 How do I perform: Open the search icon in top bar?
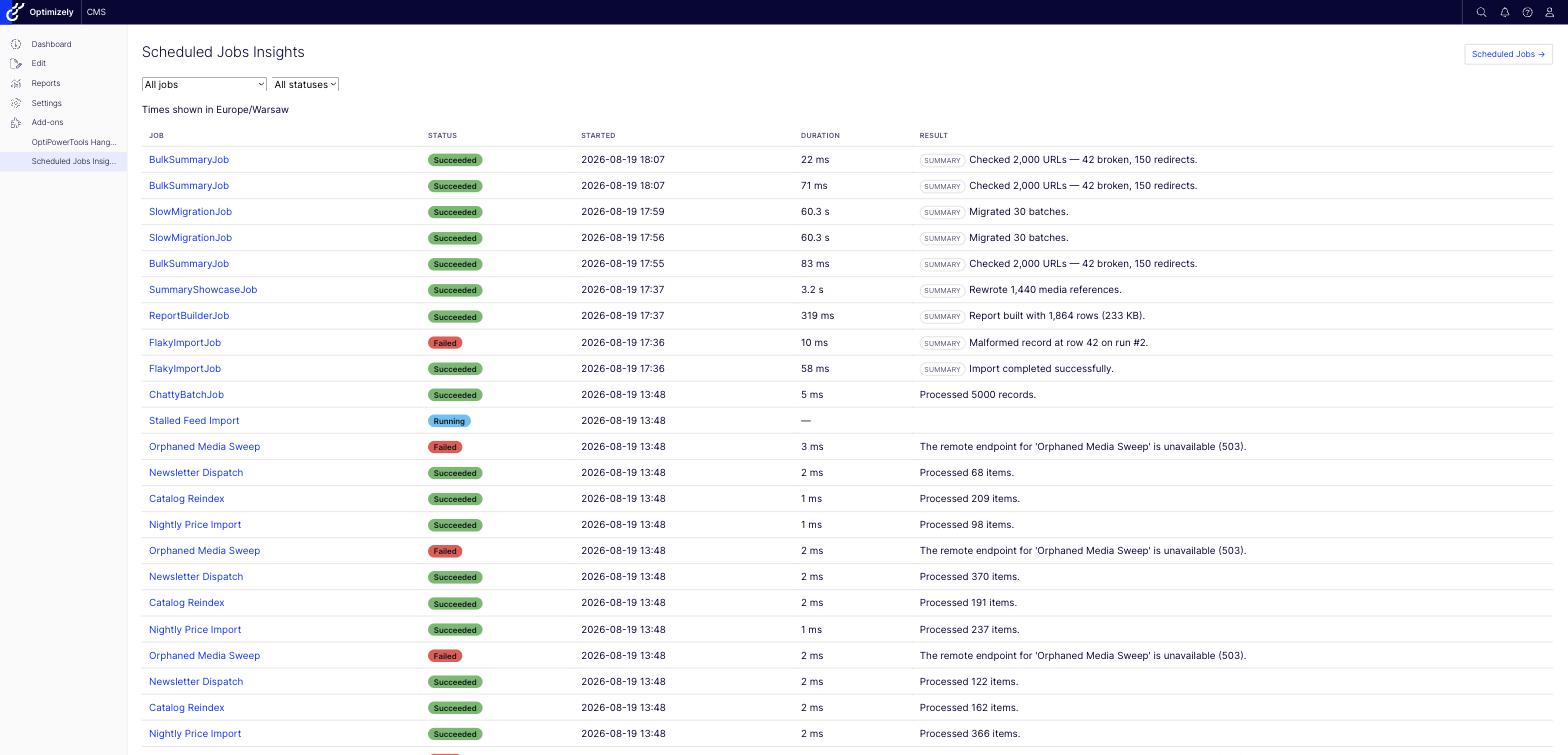[x=1482, y=12]
